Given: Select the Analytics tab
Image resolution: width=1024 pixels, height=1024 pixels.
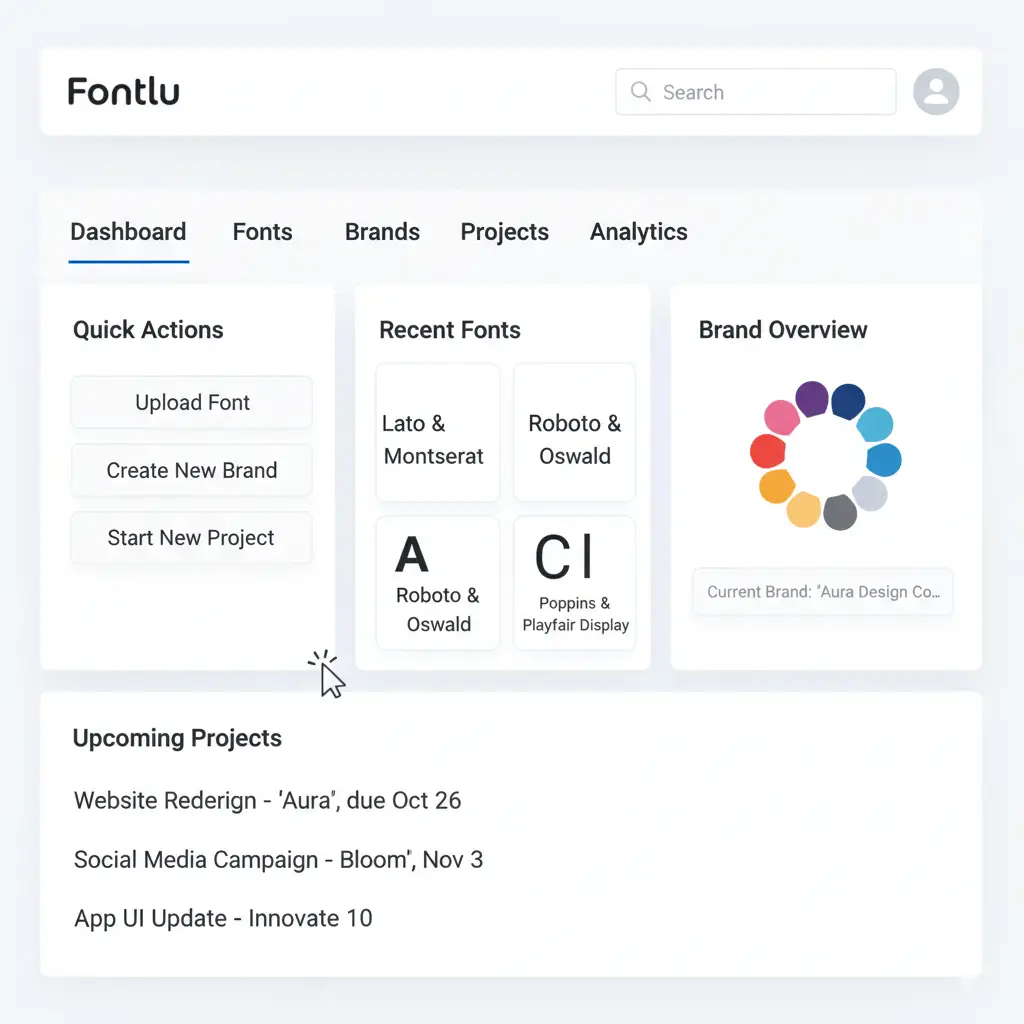Looking at the screenshot, I should pyautogui.click(x=638, y=232).
